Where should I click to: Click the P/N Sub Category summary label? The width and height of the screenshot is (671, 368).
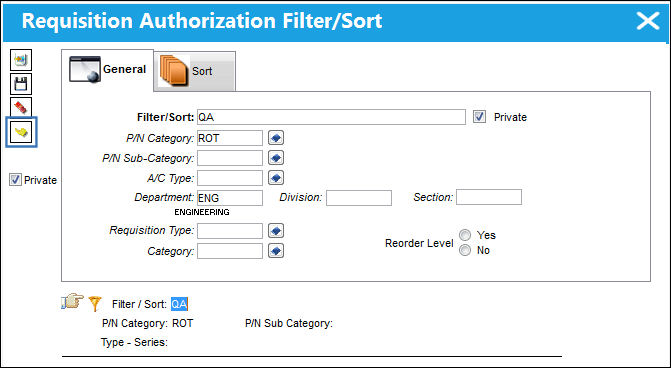[289, 323]
